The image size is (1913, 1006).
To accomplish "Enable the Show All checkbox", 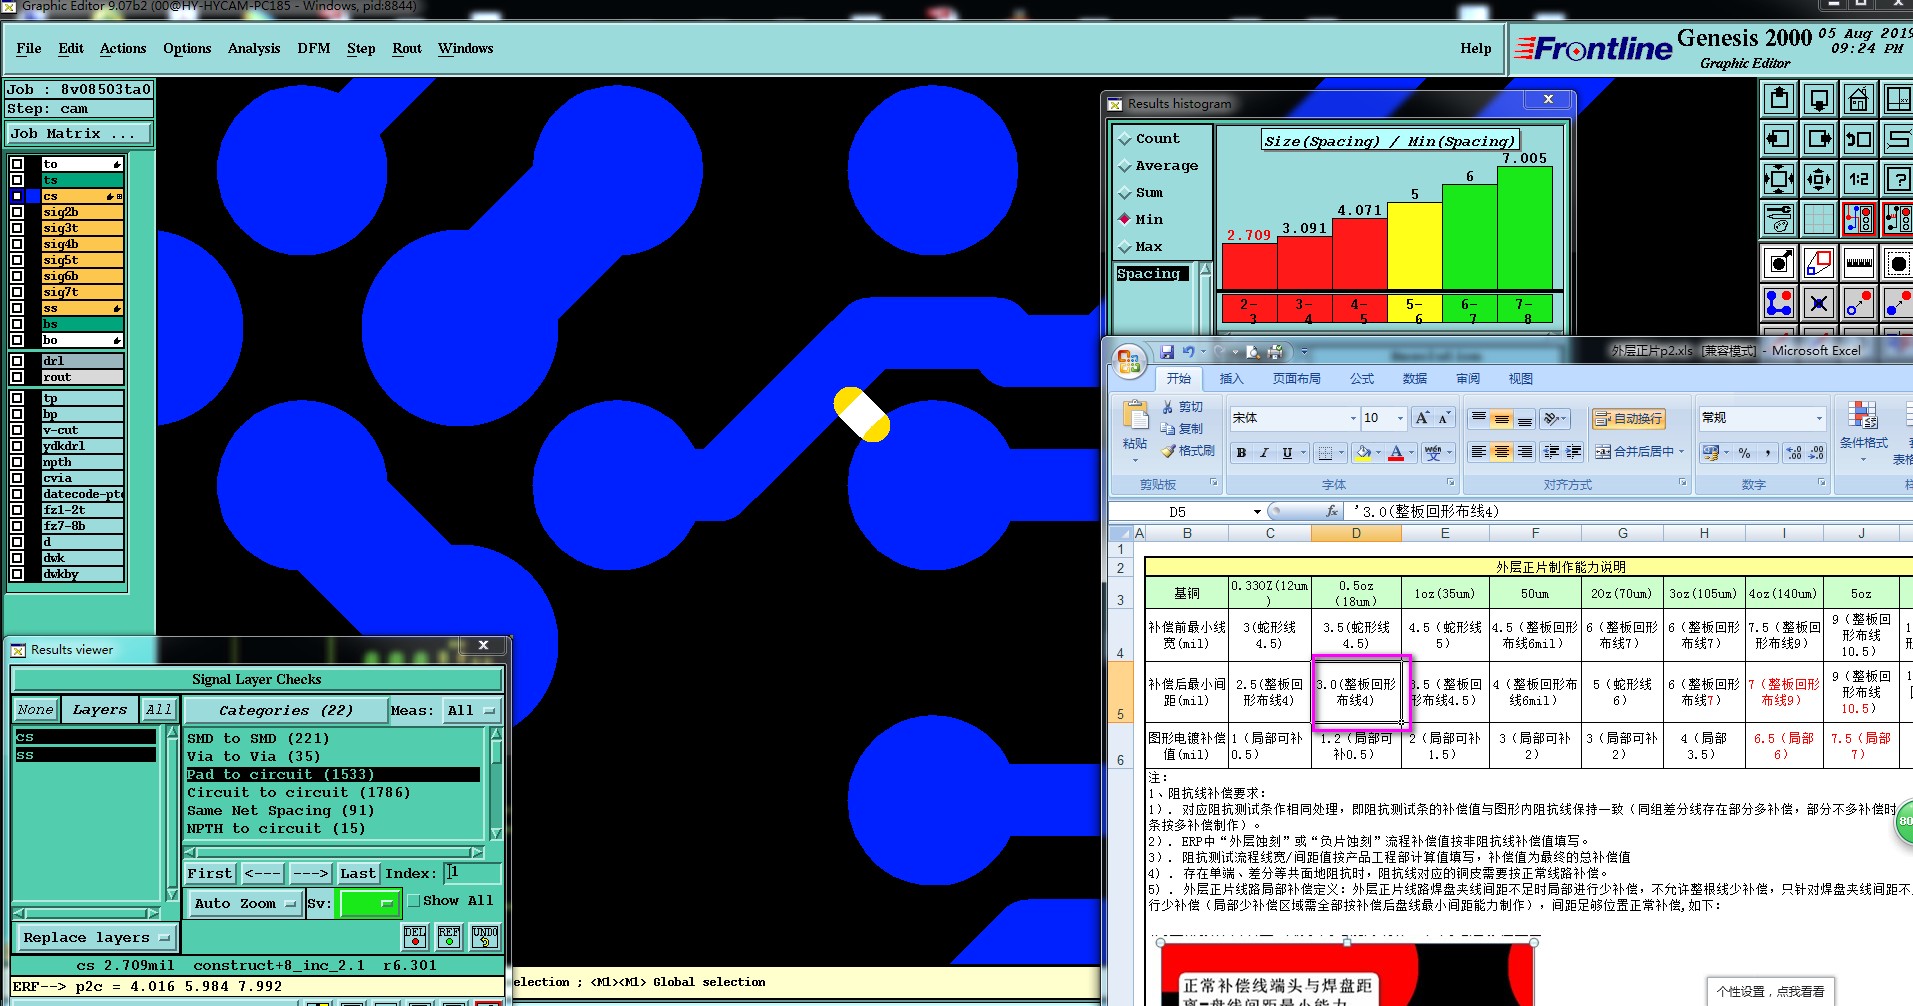I will coord(414,900).
